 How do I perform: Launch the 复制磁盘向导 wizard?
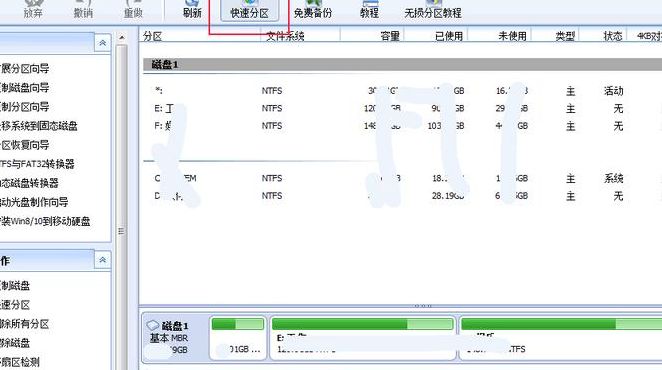pos(24,88)
